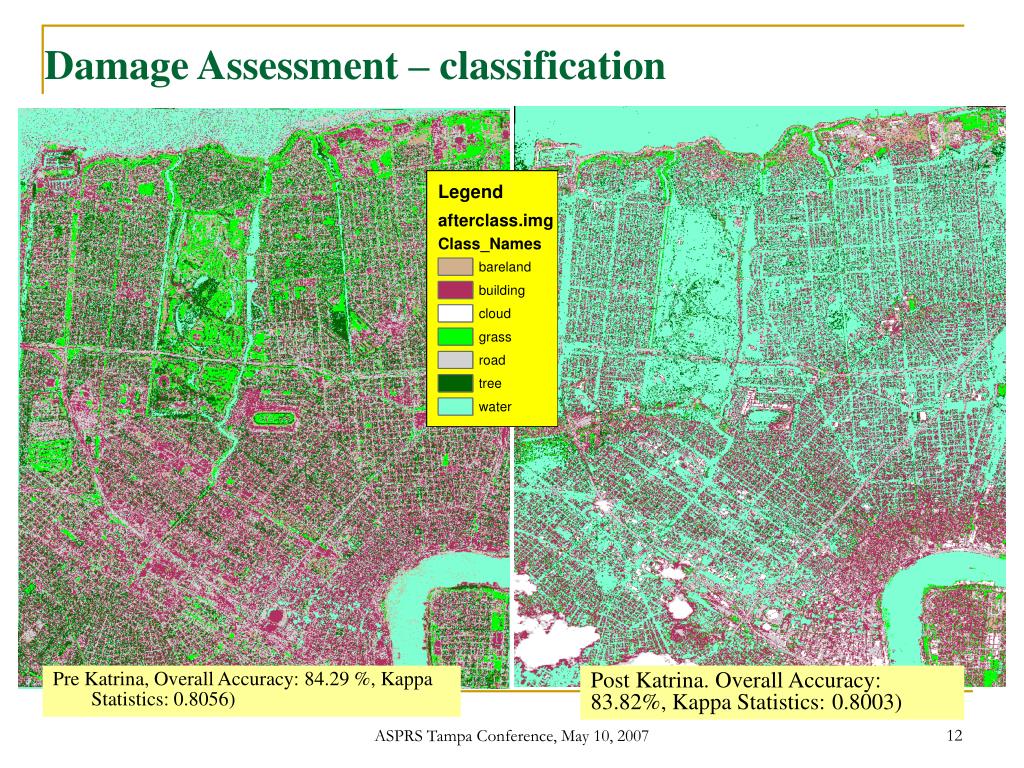Click the tree color swatch in legend
The height and width of the screenshot is (768, 1024).
[x=455, y=383]
